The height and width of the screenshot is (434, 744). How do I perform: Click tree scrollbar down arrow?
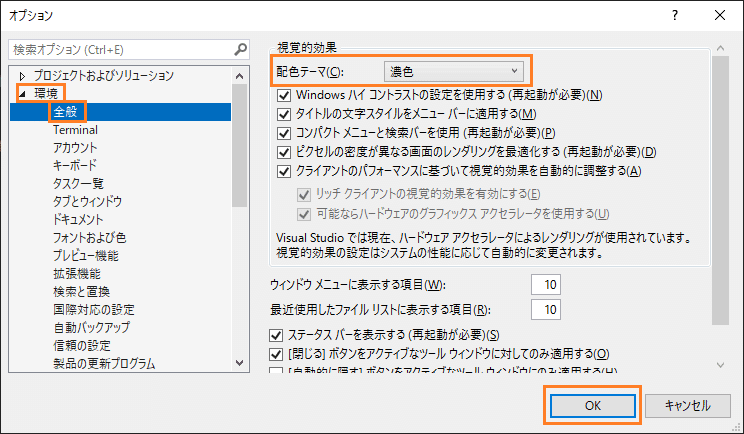240,363
